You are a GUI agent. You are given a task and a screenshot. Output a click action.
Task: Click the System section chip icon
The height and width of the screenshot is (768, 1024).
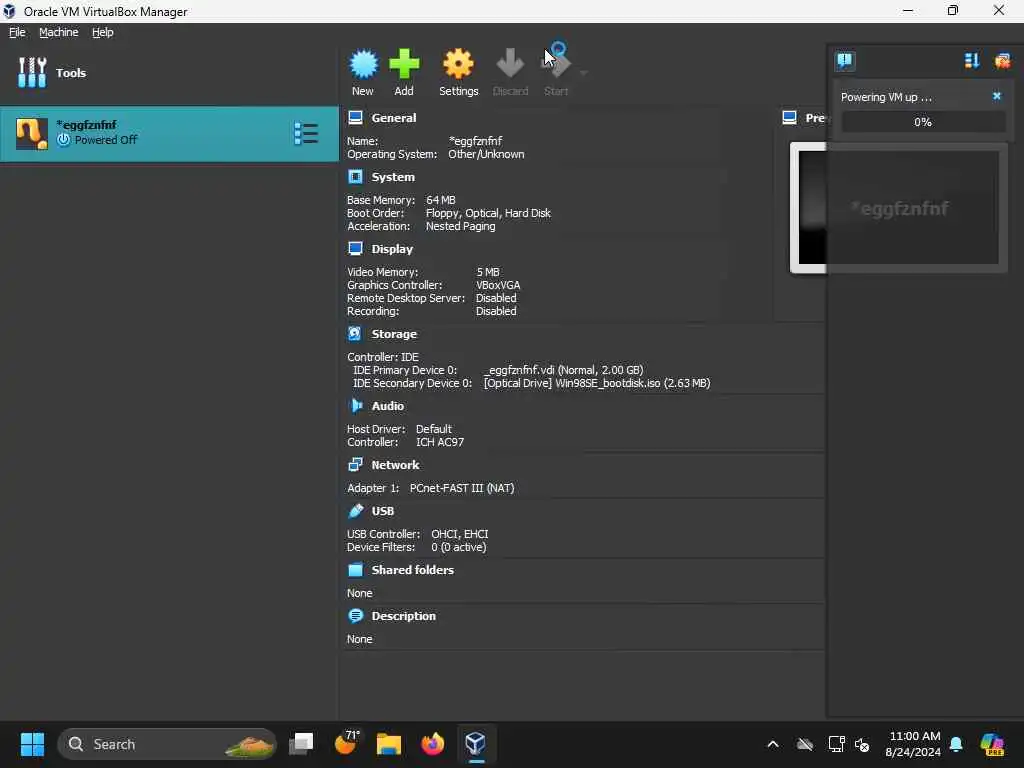point(355,177)
